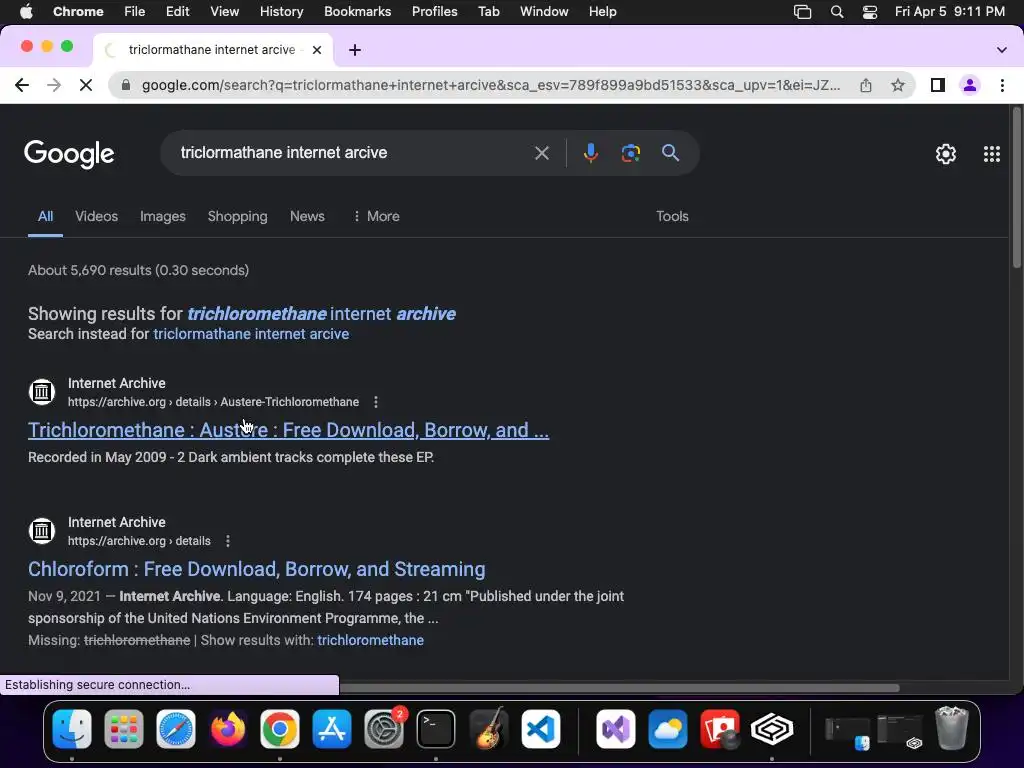
Task: Launch Safari from the Dock
Action: pyautogui.click(x=176, y=729)
